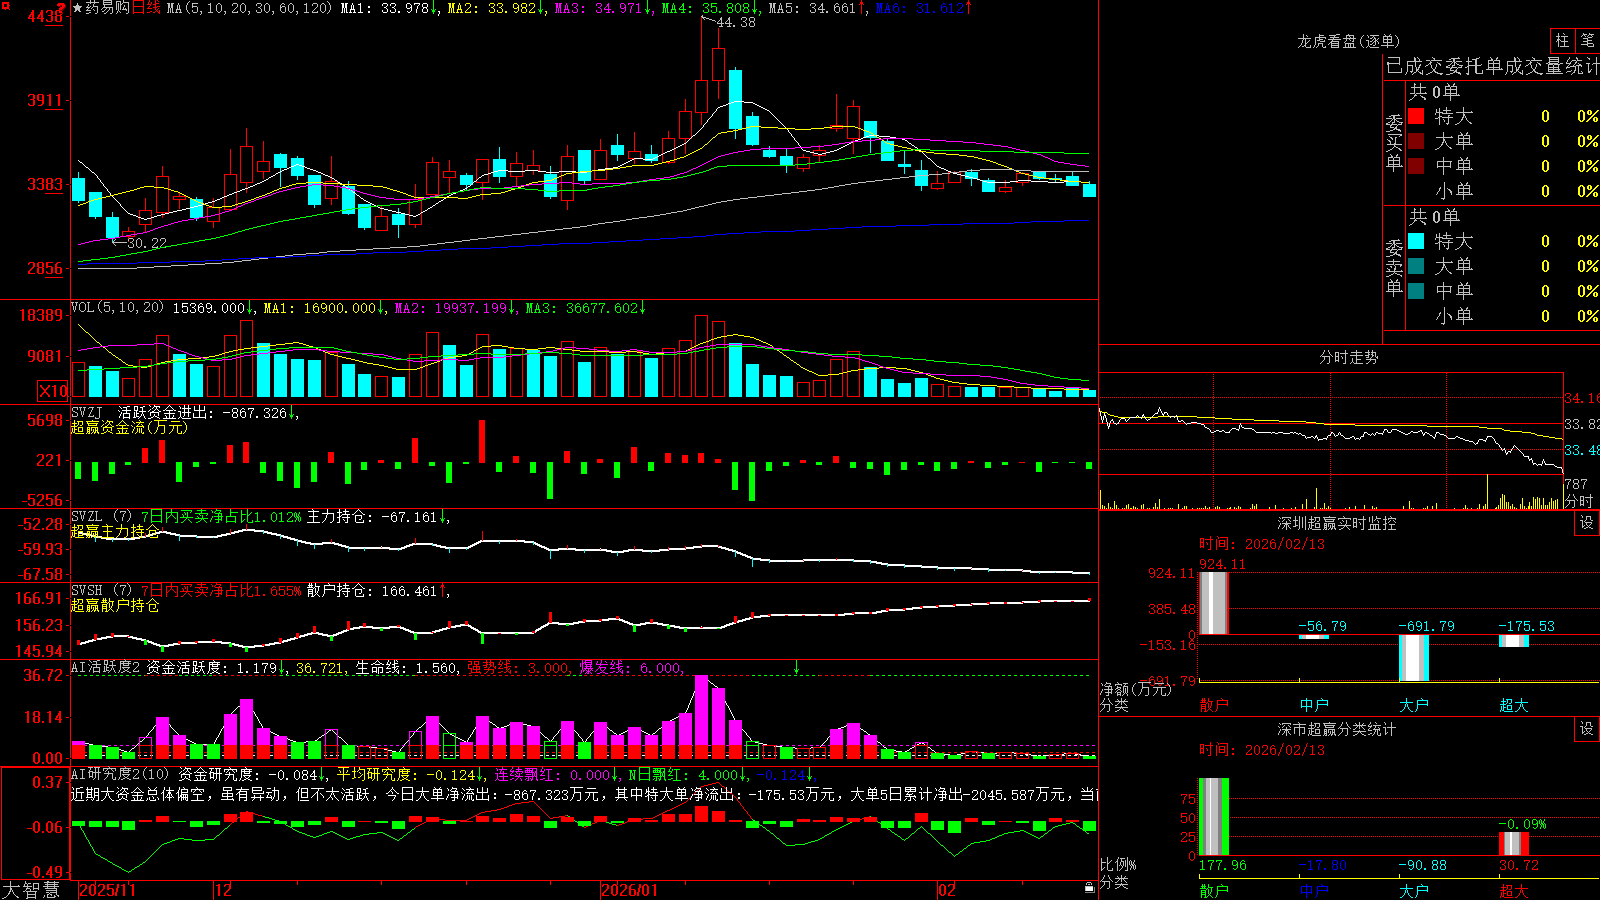1600x900 pixels.
Task: Select the 2025/11 date marker on the timeline
Action: [x=107, y=890]
